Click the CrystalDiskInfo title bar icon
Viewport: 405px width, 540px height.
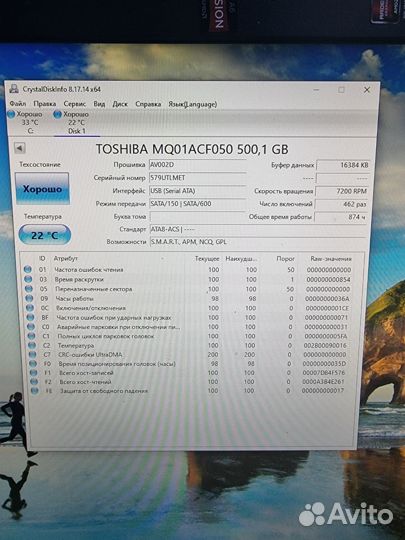[x=14, y=89]
